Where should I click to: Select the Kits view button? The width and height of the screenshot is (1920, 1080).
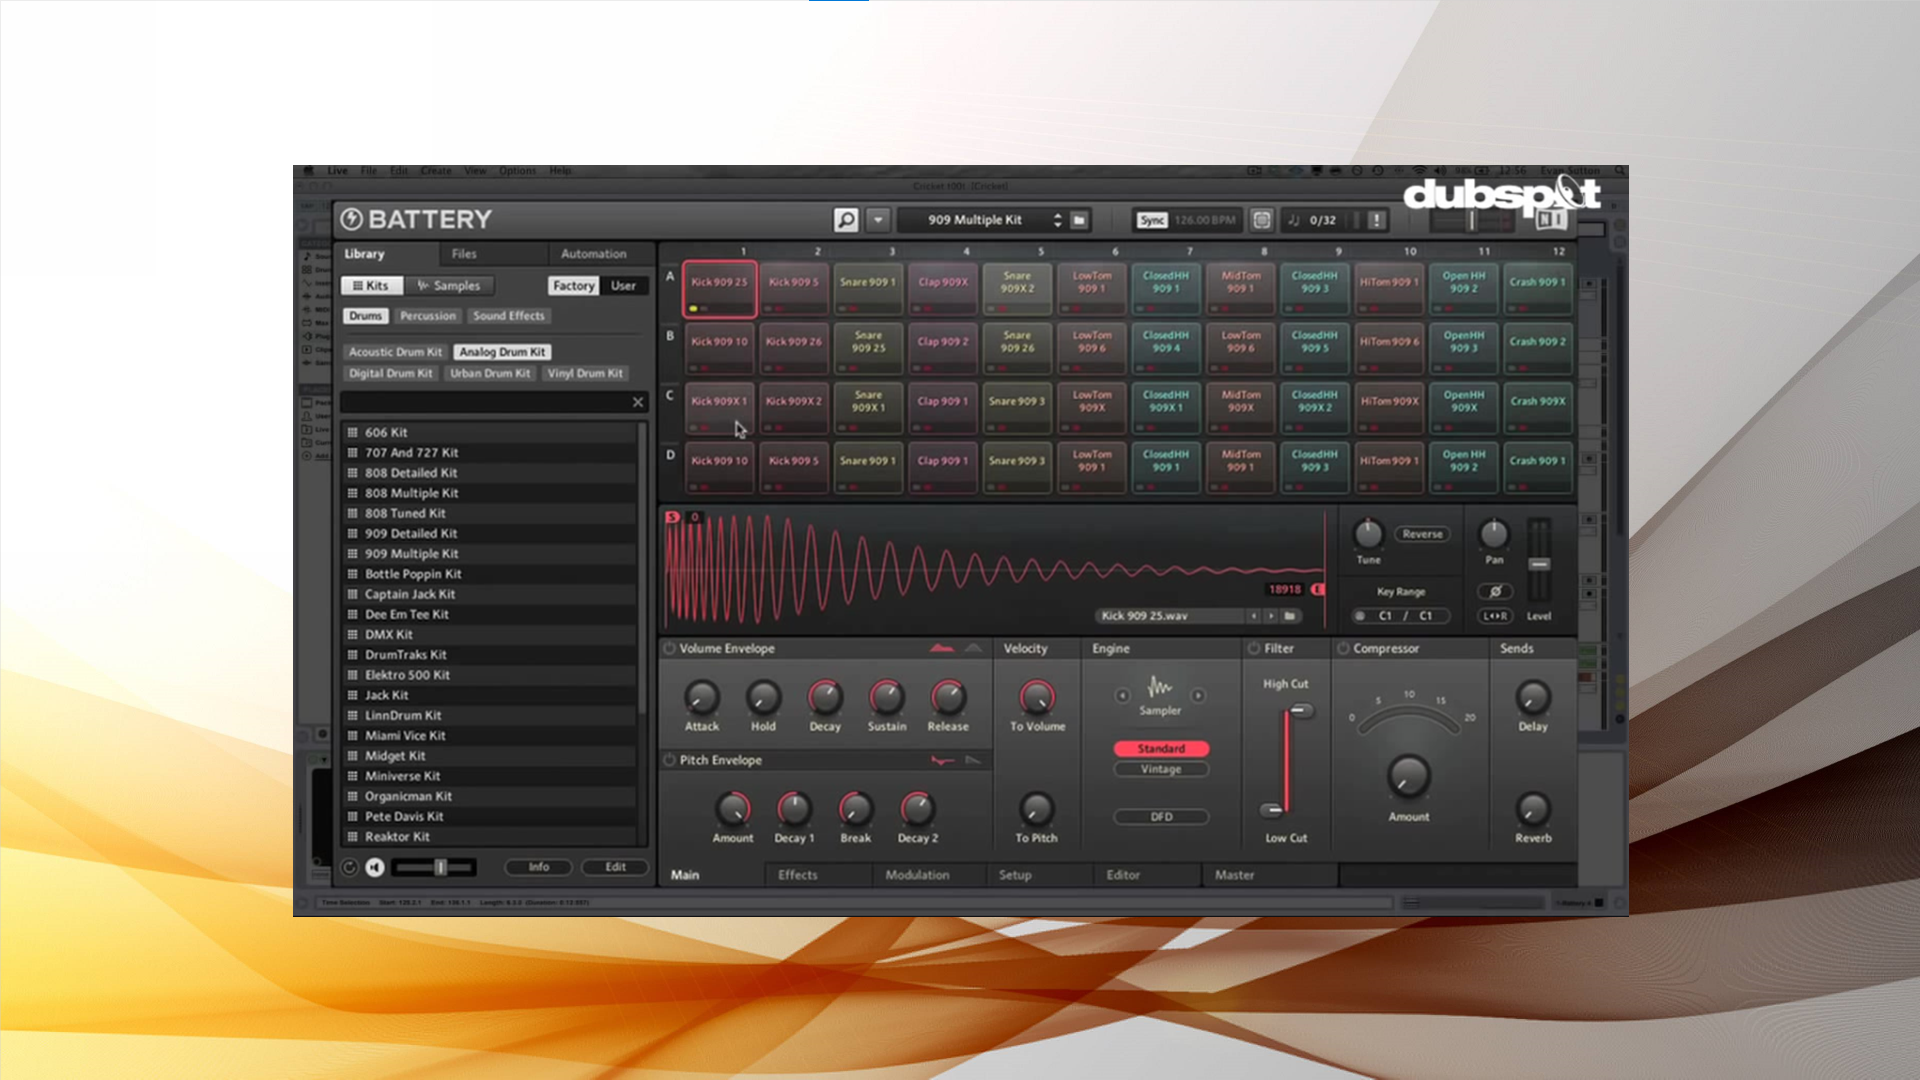tap(371, 286)
